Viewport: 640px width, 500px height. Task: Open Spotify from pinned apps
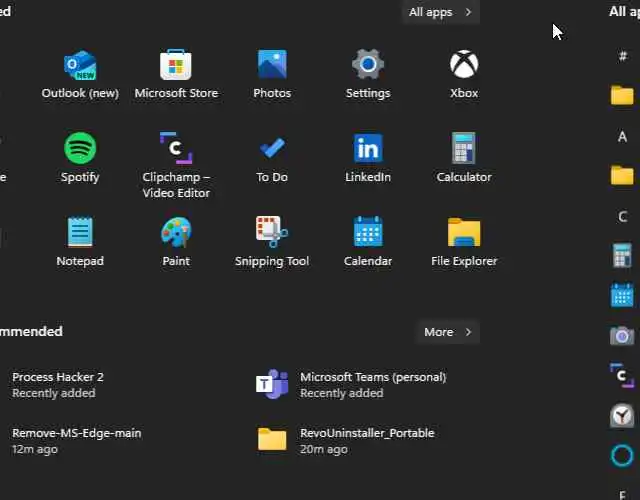80,158
